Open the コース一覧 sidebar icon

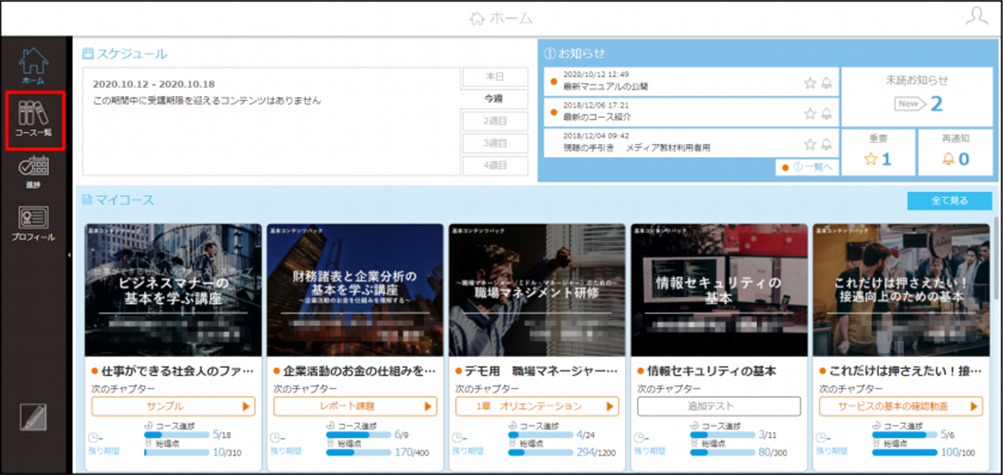[x=35, y=120]
